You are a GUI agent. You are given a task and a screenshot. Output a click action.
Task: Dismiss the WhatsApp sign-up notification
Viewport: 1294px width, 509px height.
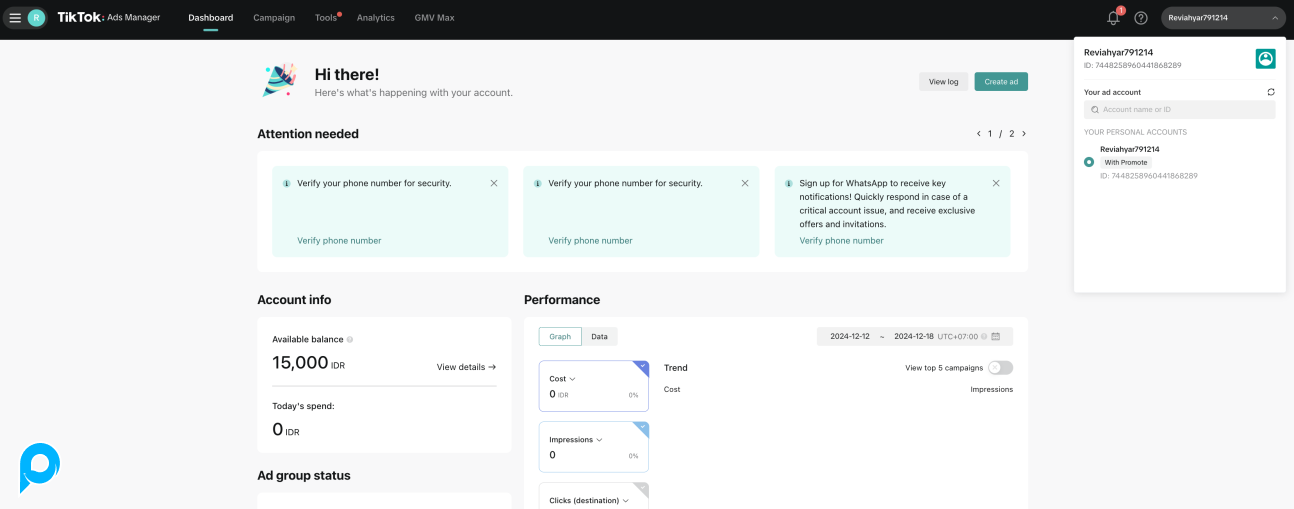(x=996, y=183)
